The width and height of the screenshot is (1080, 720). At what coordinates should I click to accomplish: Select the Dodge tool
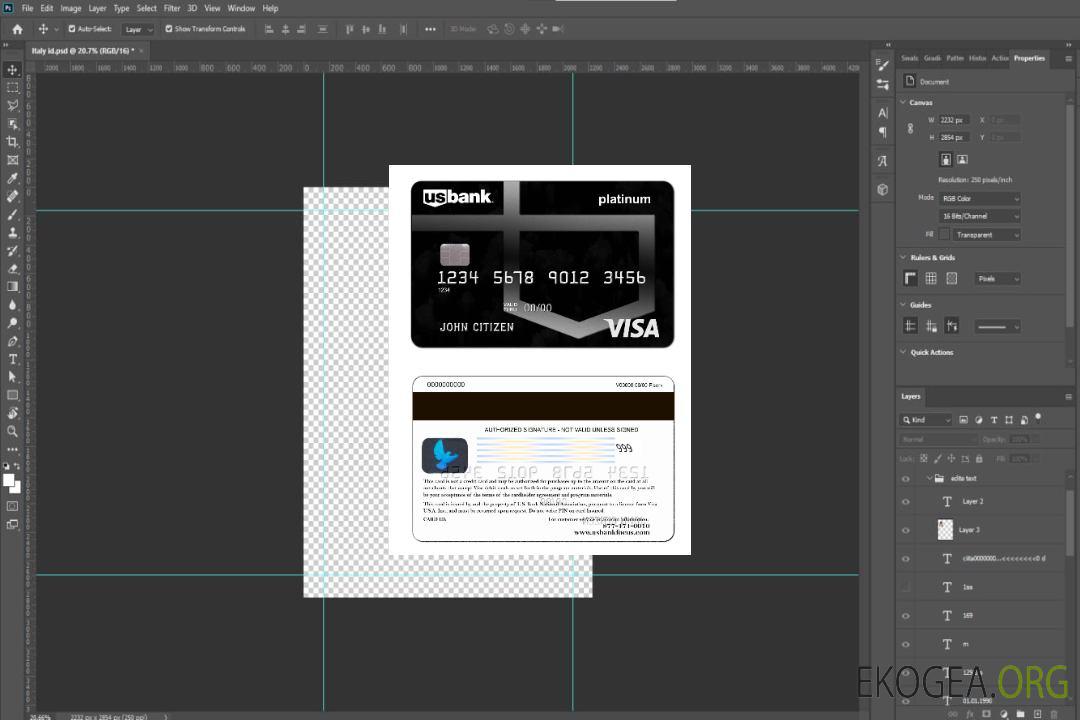pos(12,322)
